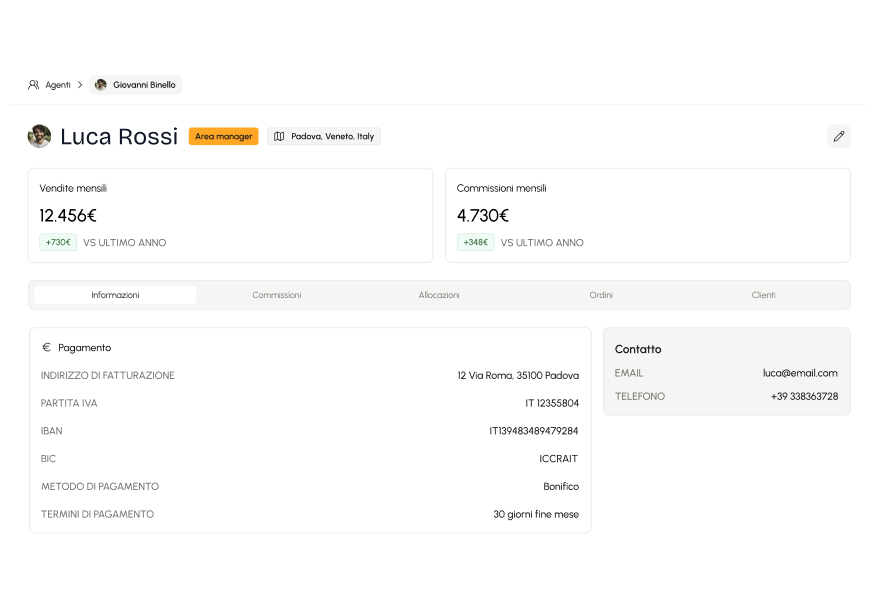
Task: Switch to the Commissioni tab
Action: click(277, 295)
